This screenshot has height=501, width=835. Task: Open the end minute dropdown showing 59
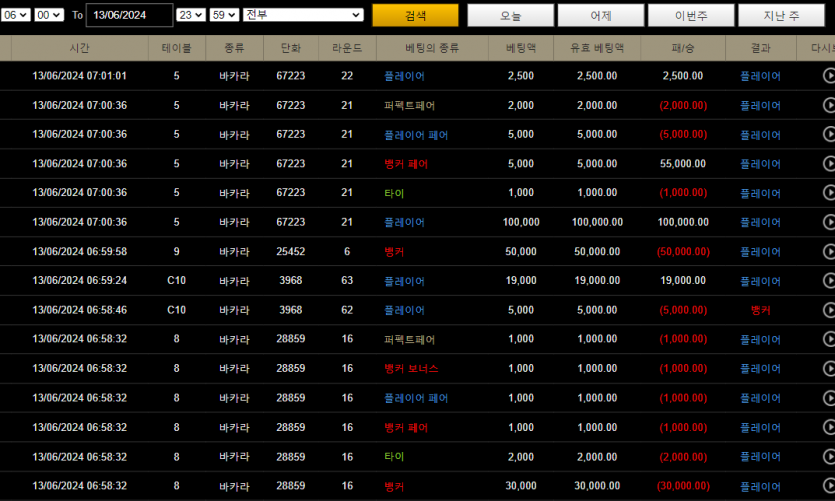click(x=224, y=15)
